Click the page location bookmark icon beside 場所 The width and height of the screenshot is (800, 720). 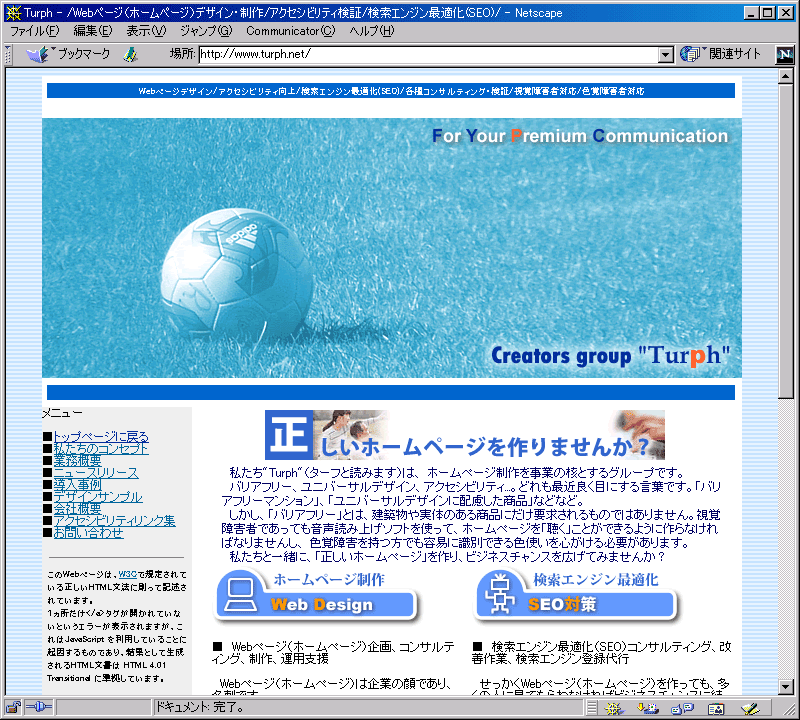131,55
